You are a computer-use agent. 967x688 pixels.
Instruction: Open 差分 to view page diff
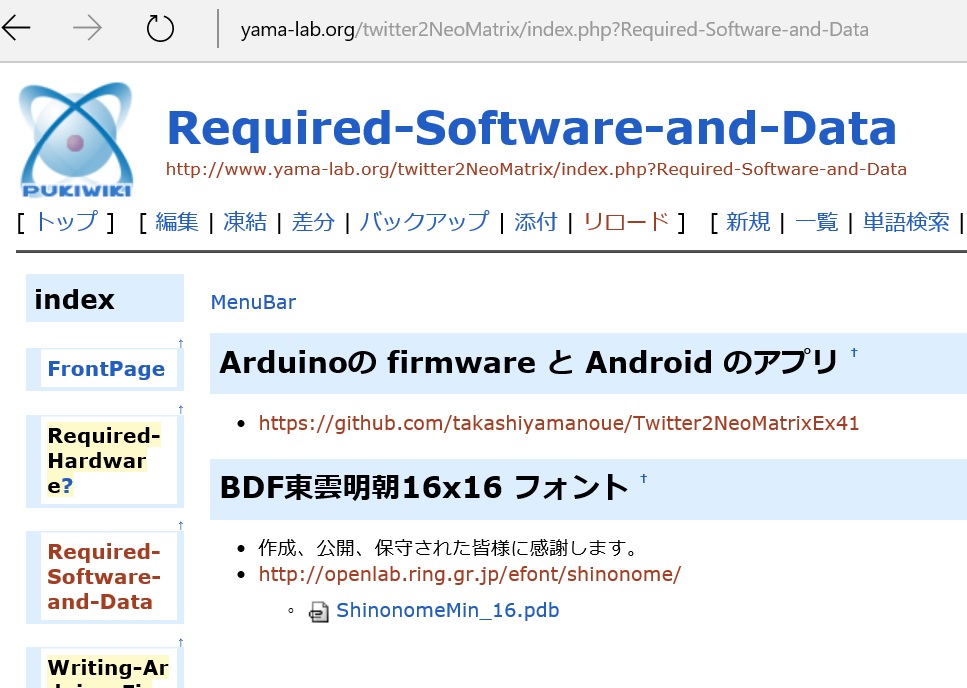(x=313, y=221)
